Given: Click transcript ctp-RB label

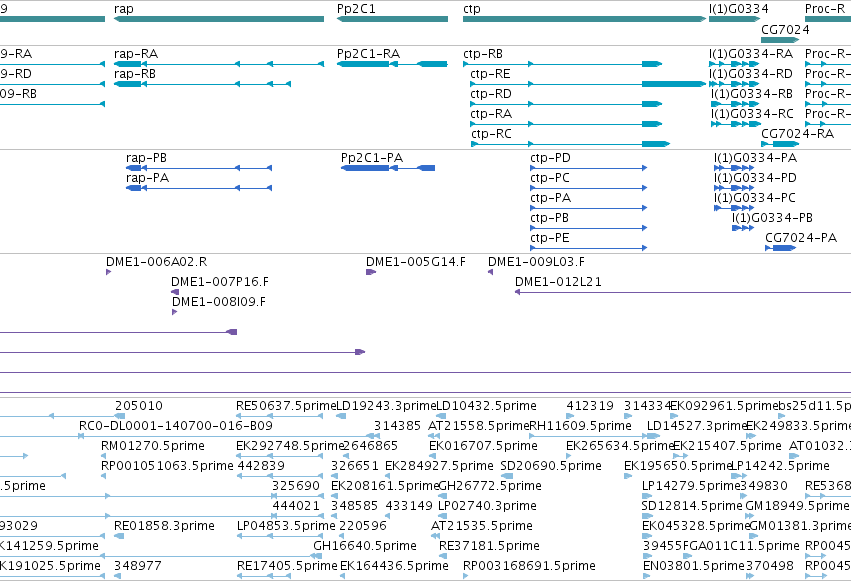Looking at the screenshot, I should coord(483,54).
